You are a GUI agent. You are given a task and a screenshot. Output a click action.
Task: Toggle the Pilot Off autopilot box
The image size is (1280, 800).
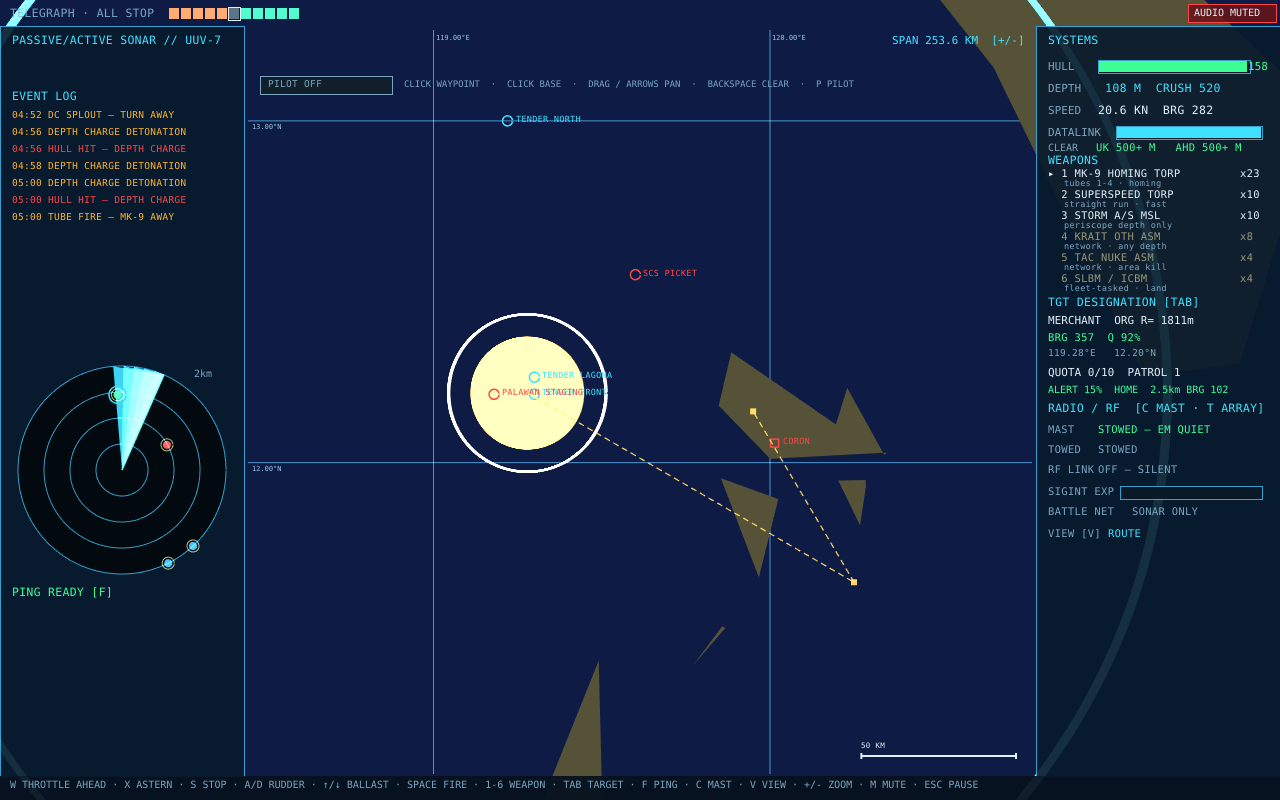point(326,85)
